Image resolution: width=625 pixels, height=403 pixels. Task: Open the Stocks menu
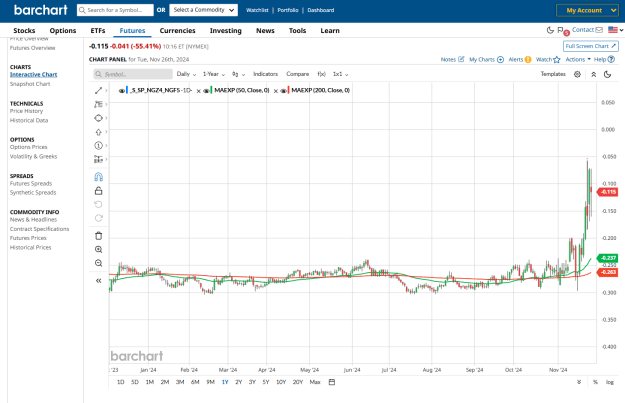(x=24, y=31)
